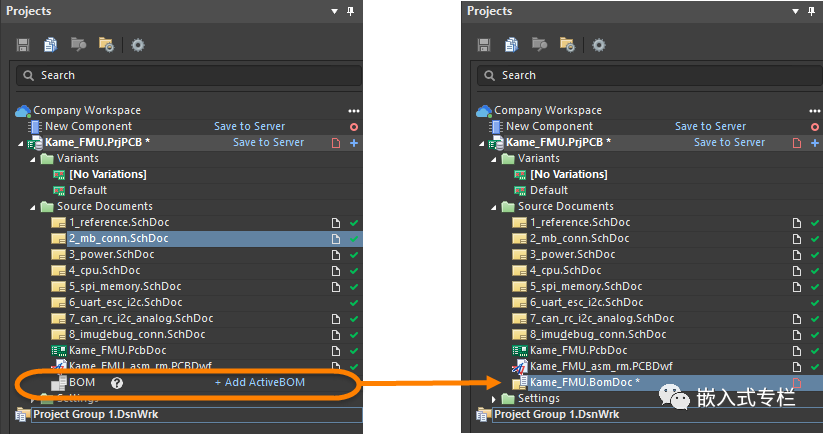Select Company Workspace in right panel
The width and height of the screenshot is (823, 434).
click(547, 110)
